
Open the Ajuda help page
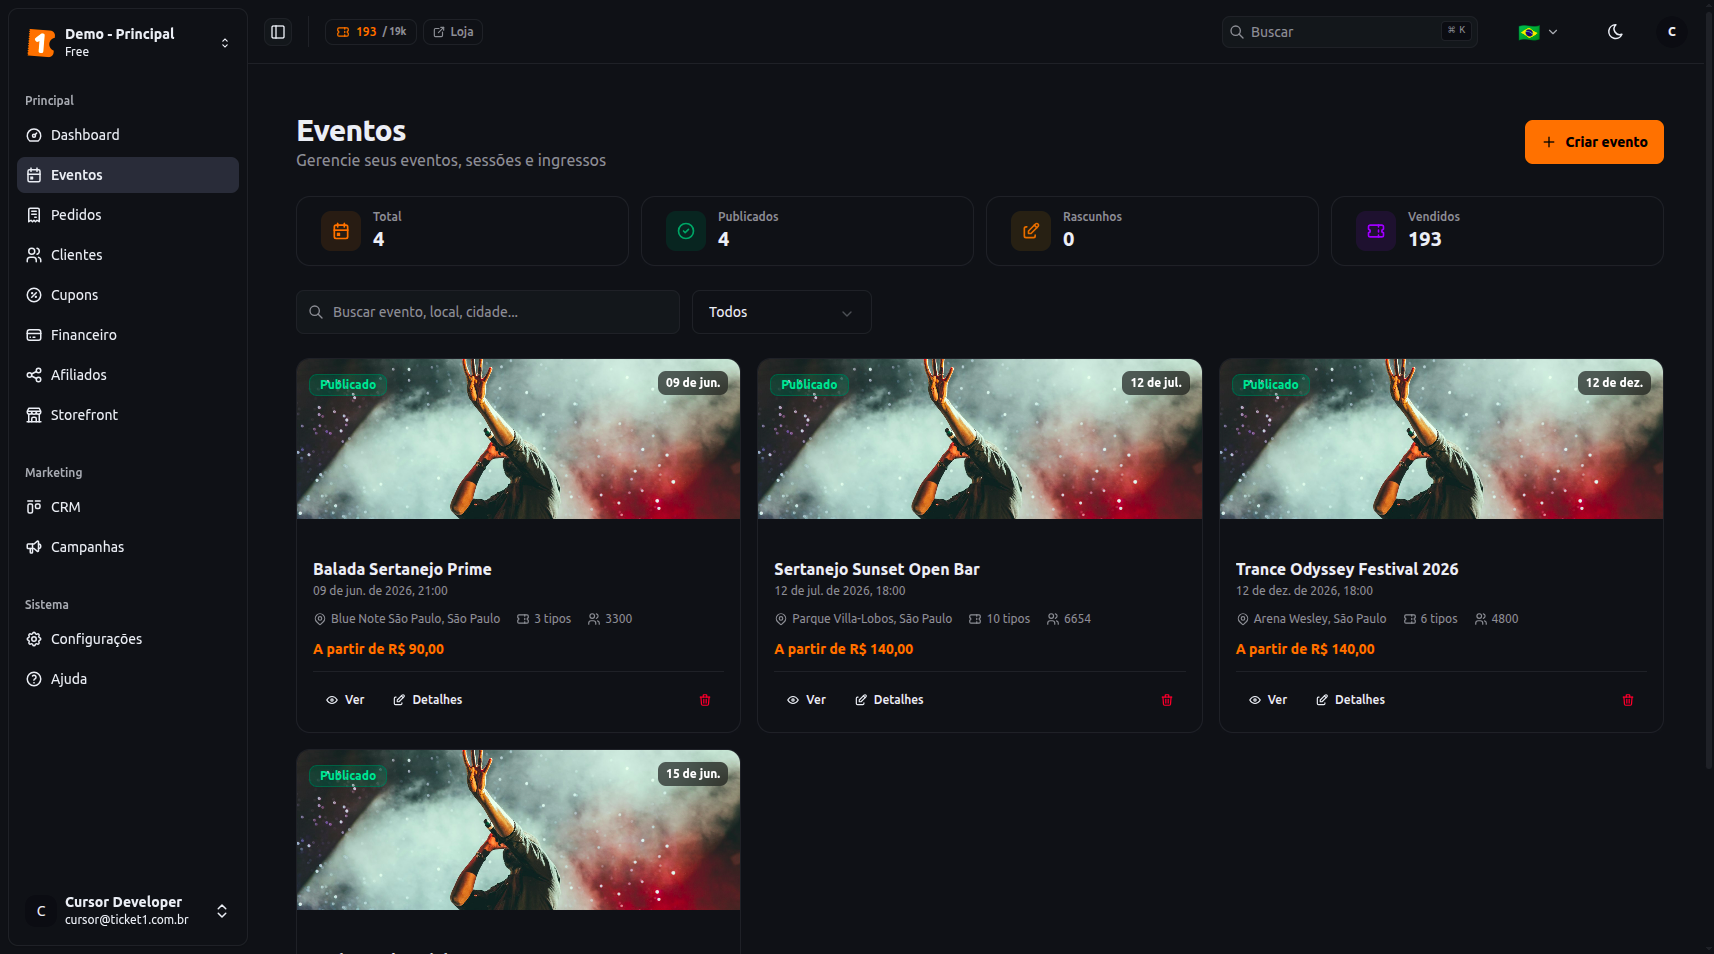pos(128,679)
